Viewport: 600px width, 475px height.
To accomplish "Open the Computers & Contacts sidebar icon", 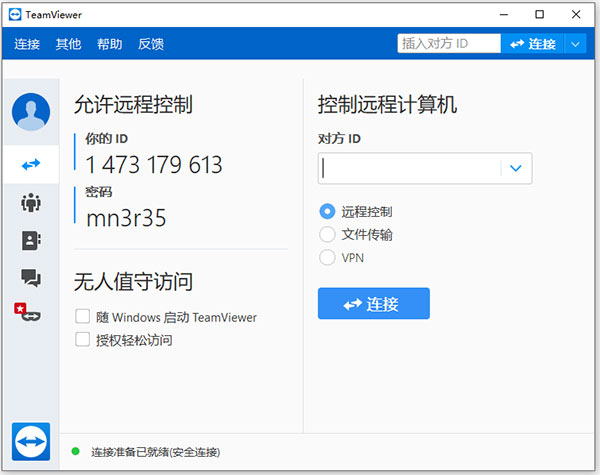I will [31, 240].
